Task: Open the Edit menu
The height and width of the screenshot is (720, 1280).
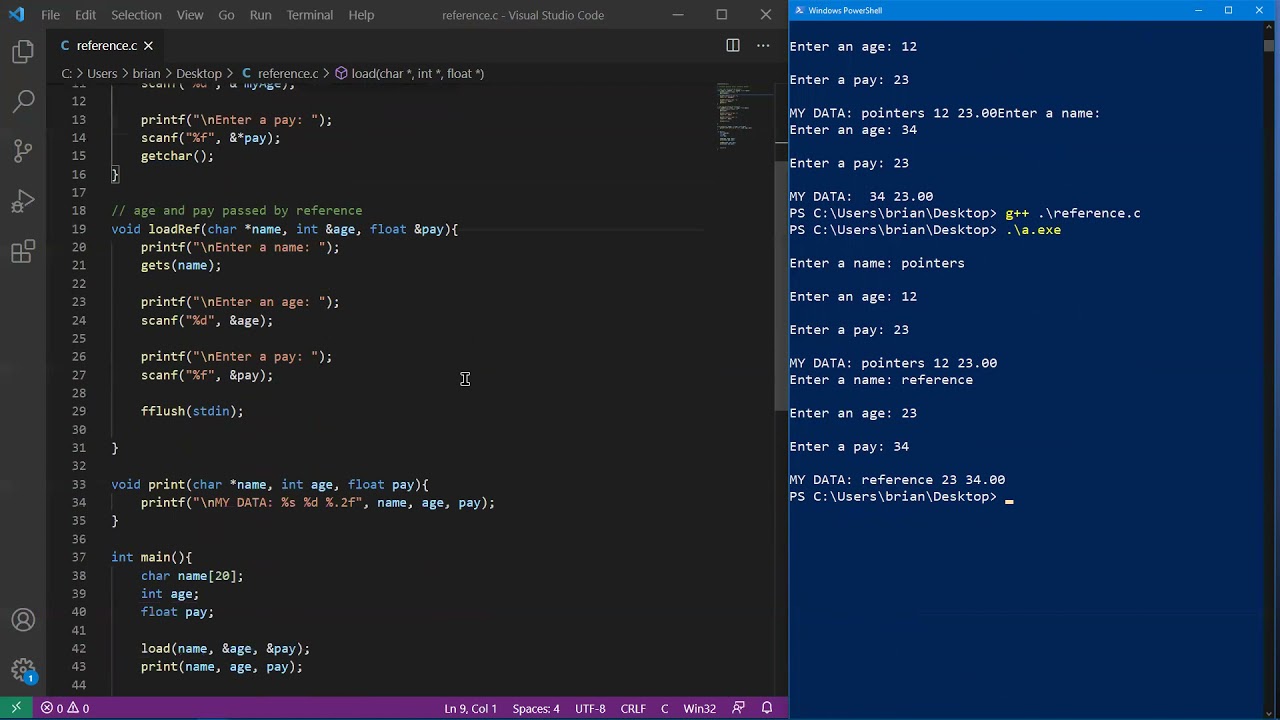Action: pyautogui.click(x=85, y=15)
